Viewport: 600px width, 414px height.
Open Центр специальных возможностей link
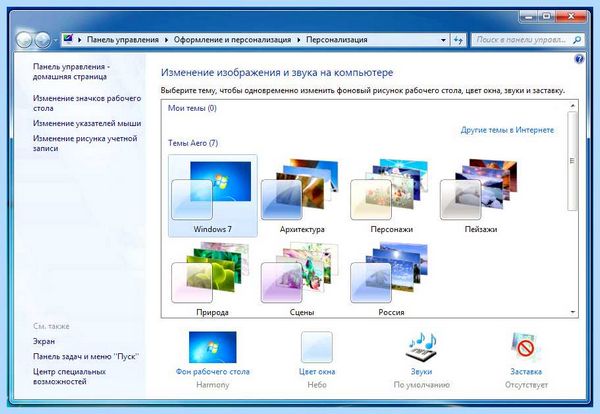tap(69, 376)
